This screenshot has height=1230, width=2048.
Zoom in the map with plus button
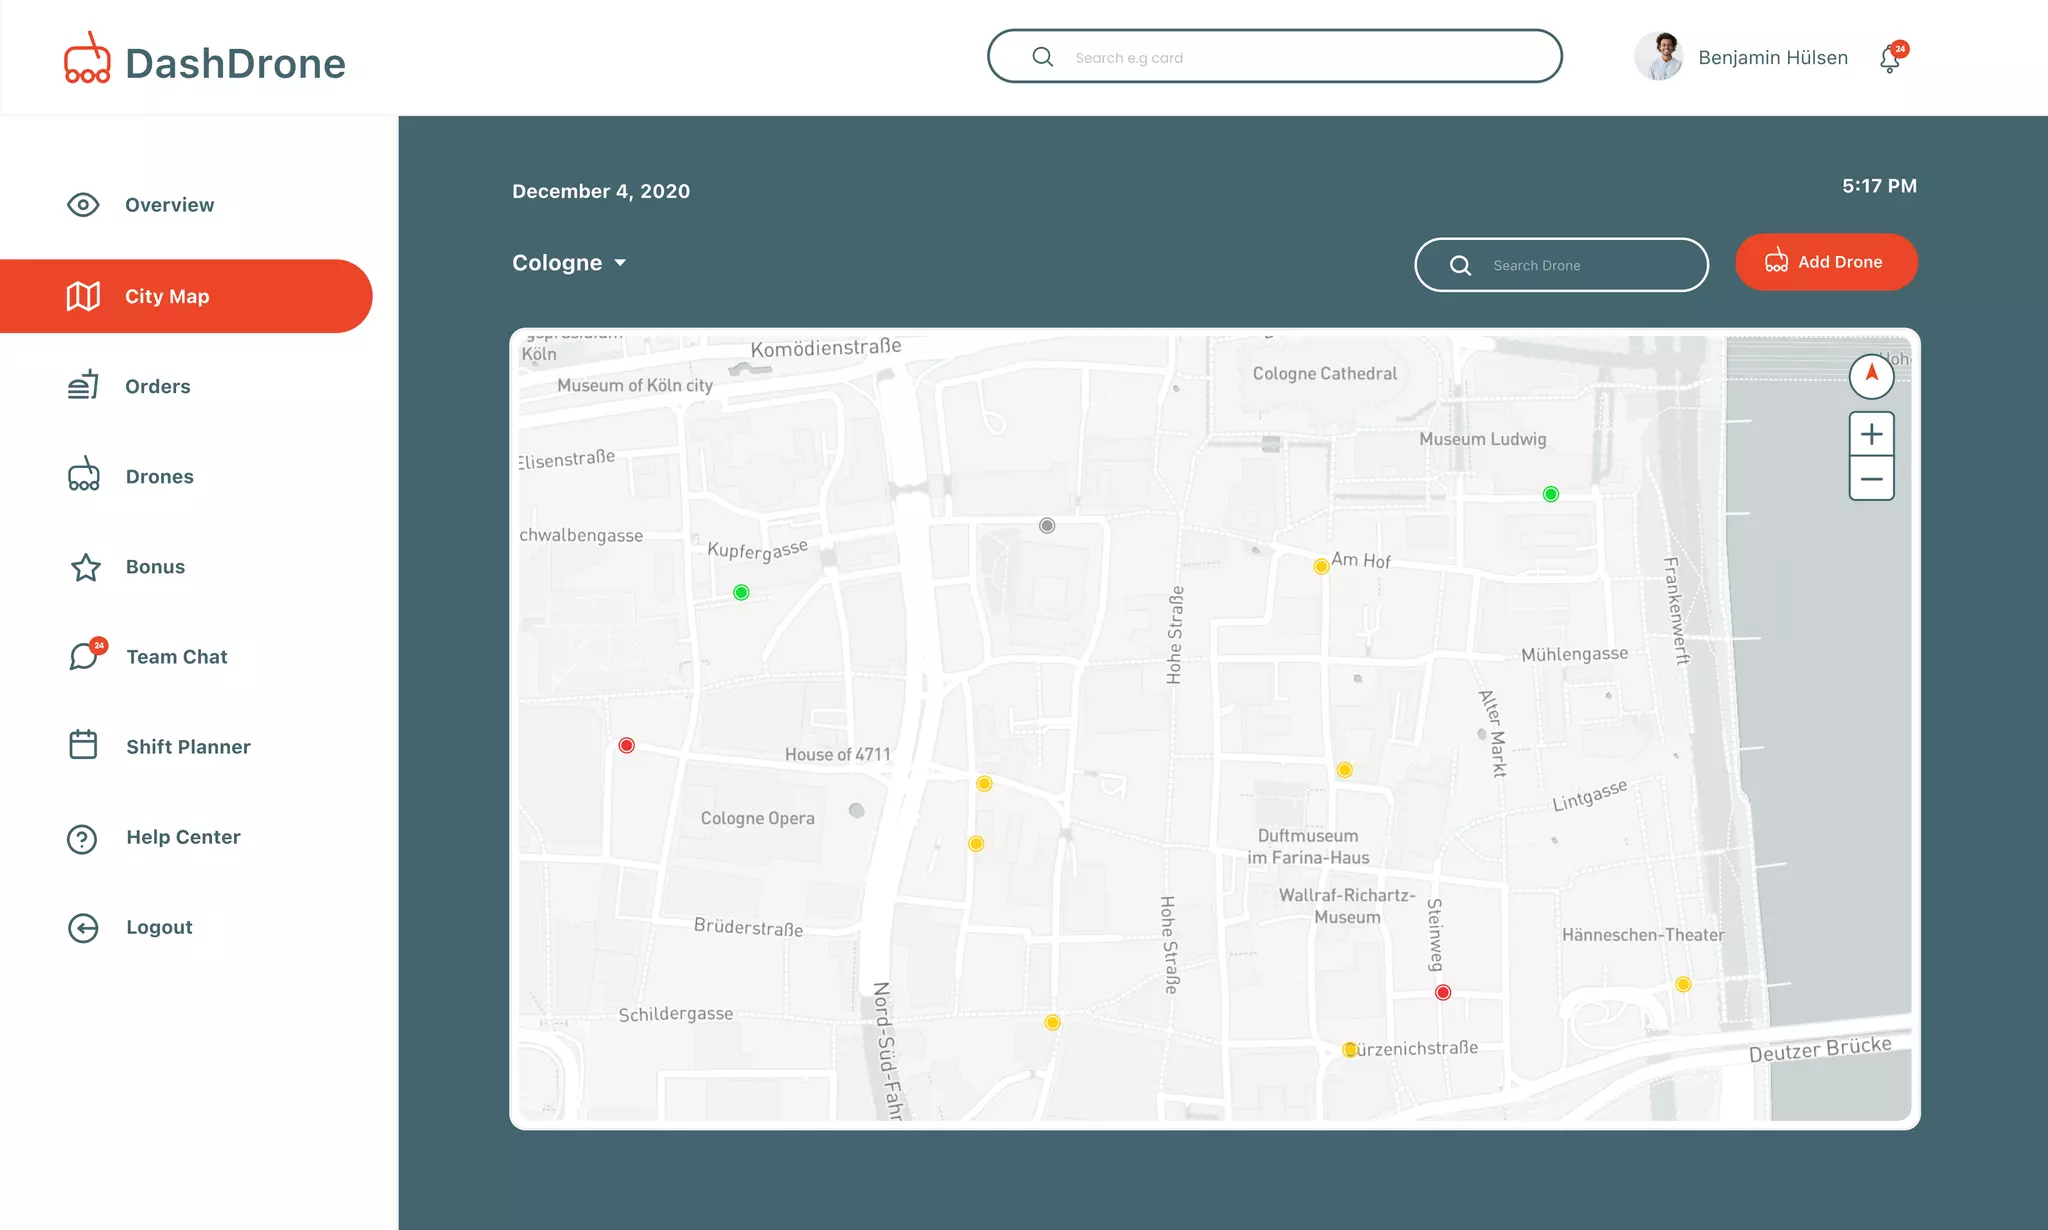1872,434
